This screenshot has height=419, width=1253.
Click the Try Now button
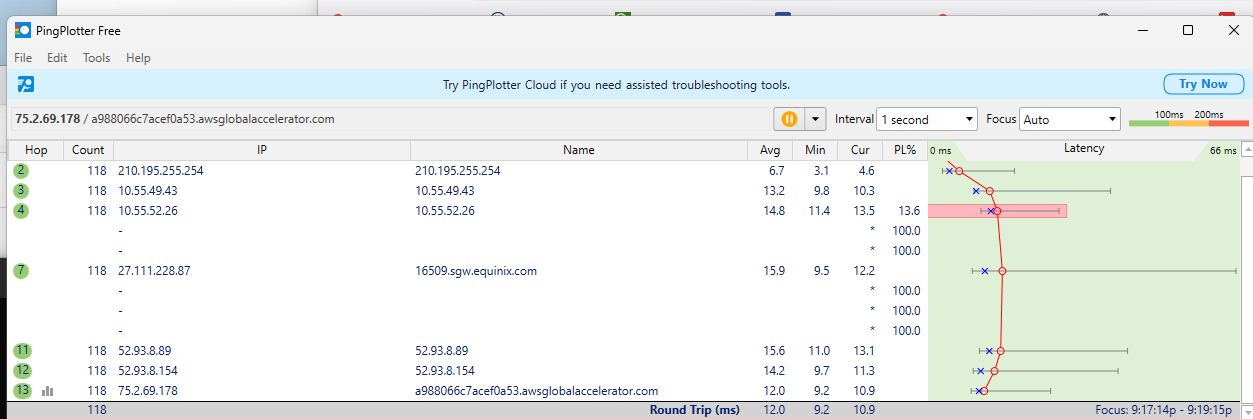(x=1202, y=84)
